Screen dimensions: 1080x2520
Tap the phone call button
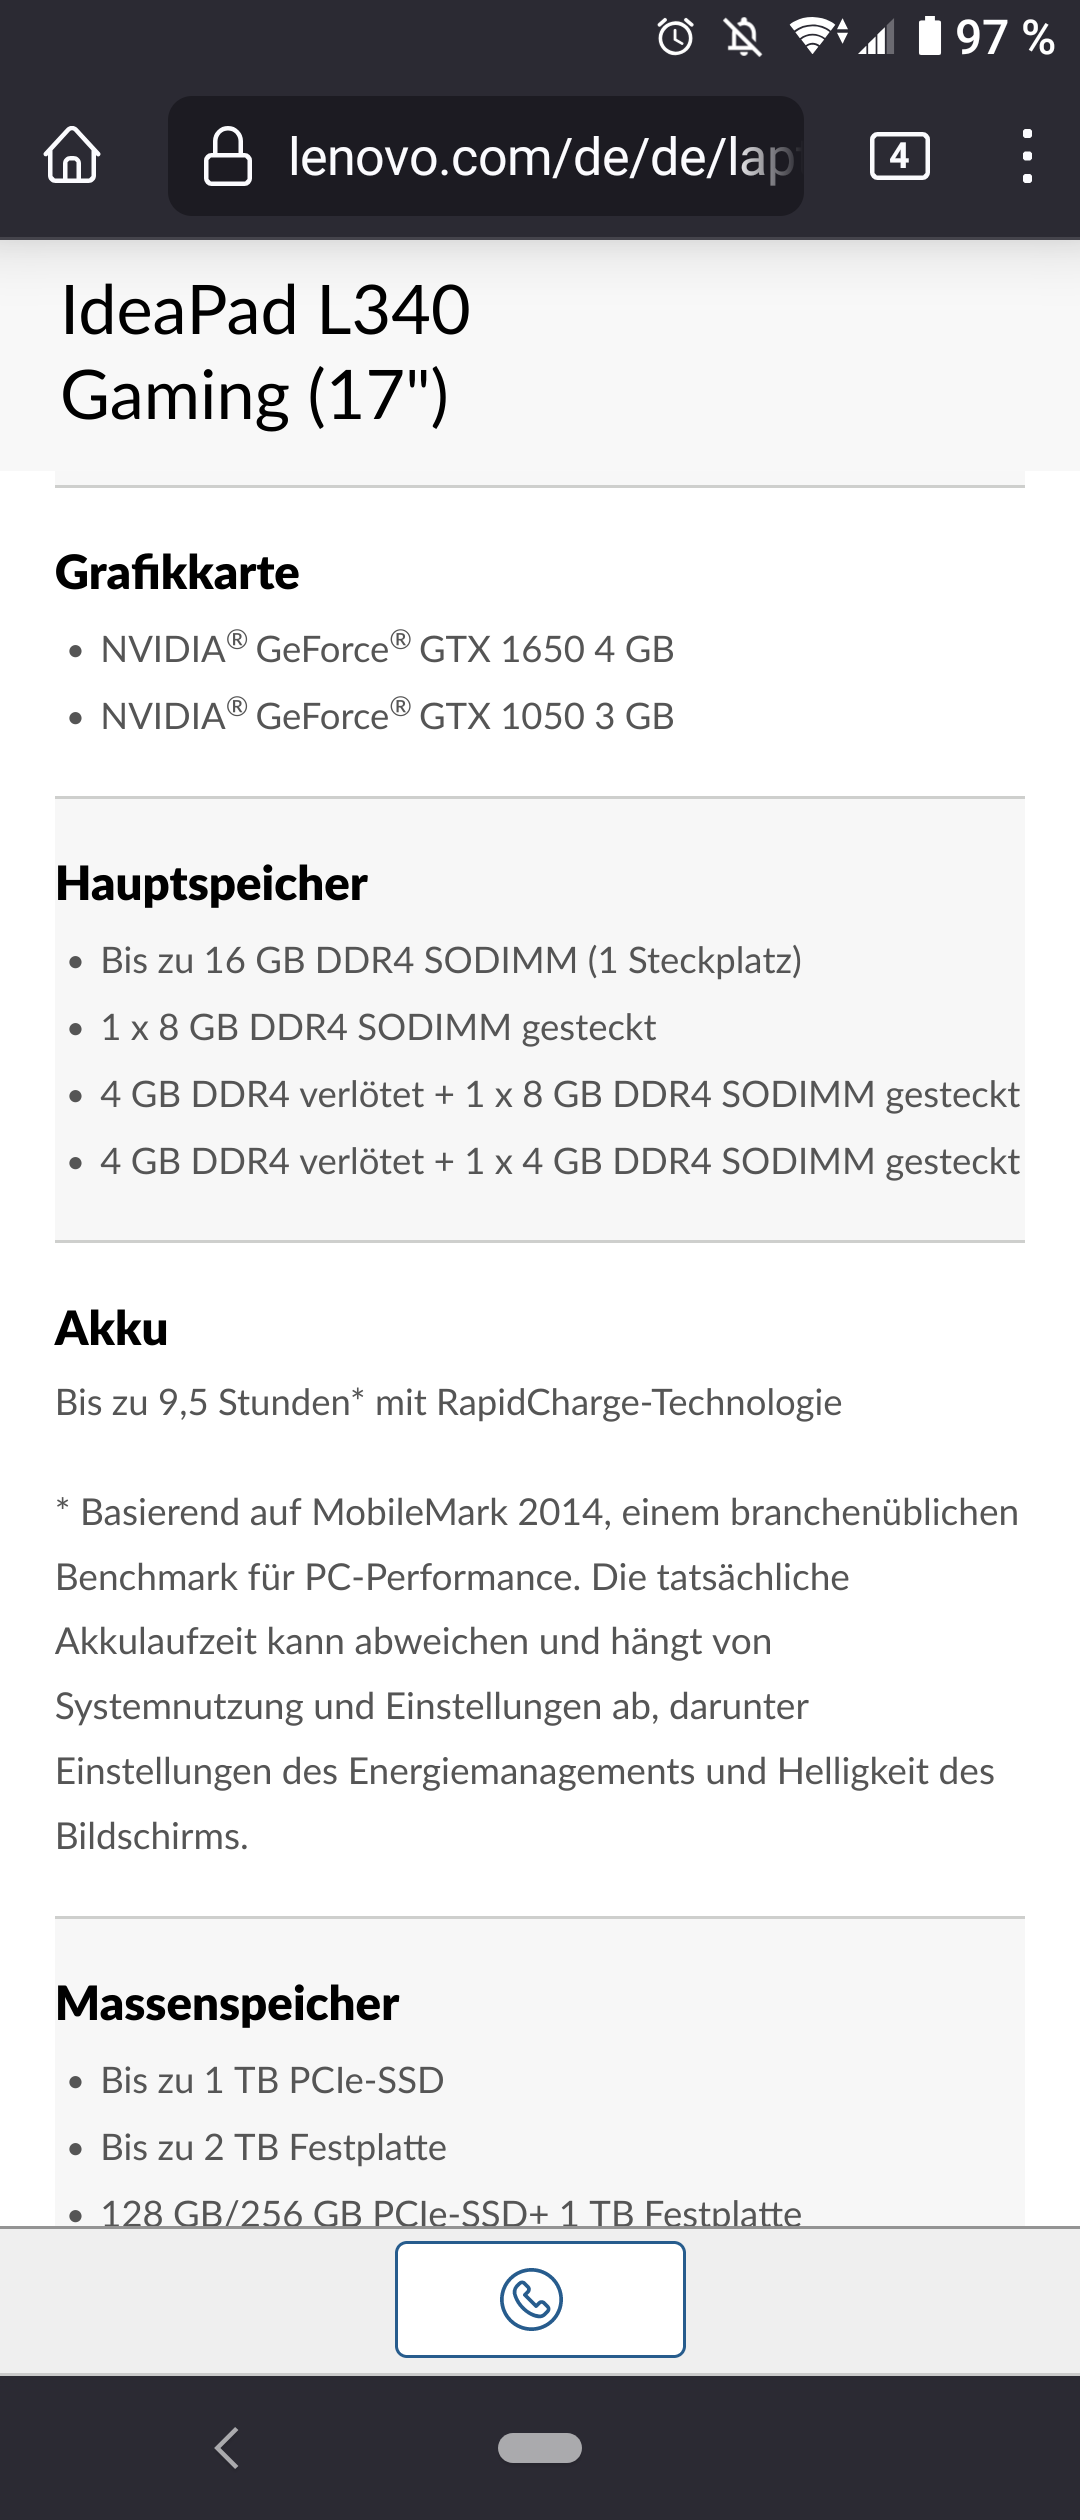(x=540, y=2299)
